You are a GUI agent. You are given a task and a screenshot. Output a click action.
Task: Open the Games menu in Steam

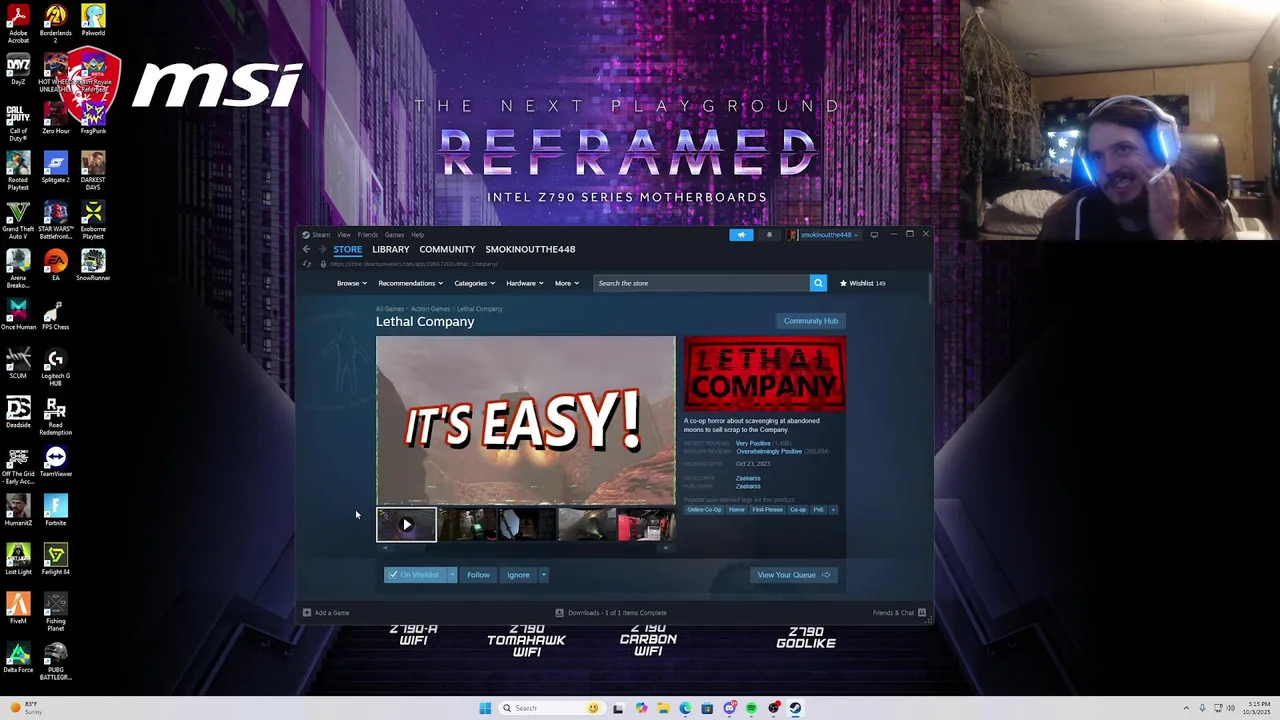395,235
